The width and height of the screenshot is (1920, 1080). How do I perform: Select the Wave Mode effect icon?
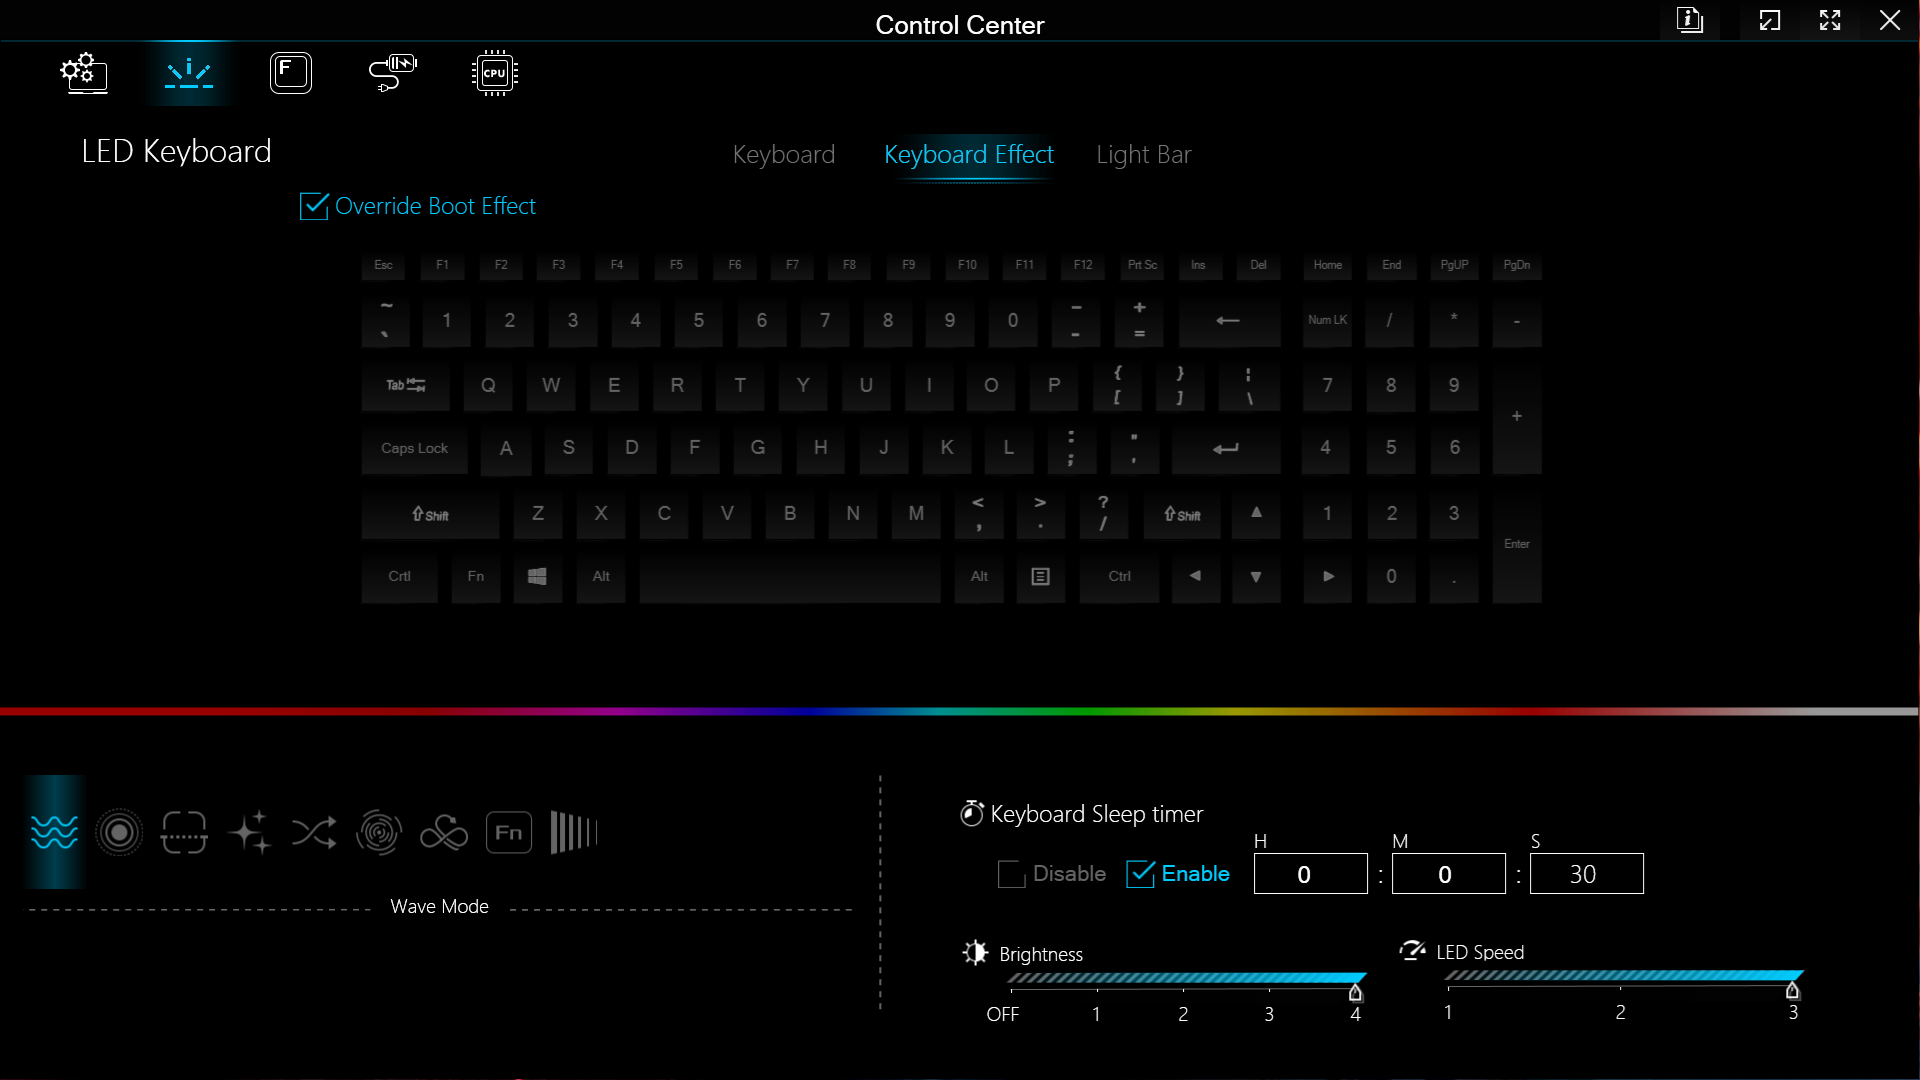click(x=54, y=832)
